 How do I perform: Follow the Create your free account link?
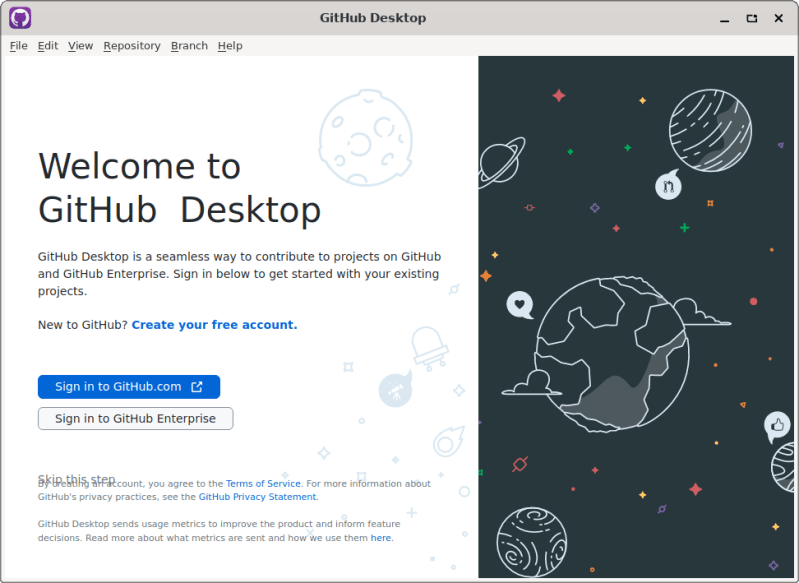coord(215,325)
